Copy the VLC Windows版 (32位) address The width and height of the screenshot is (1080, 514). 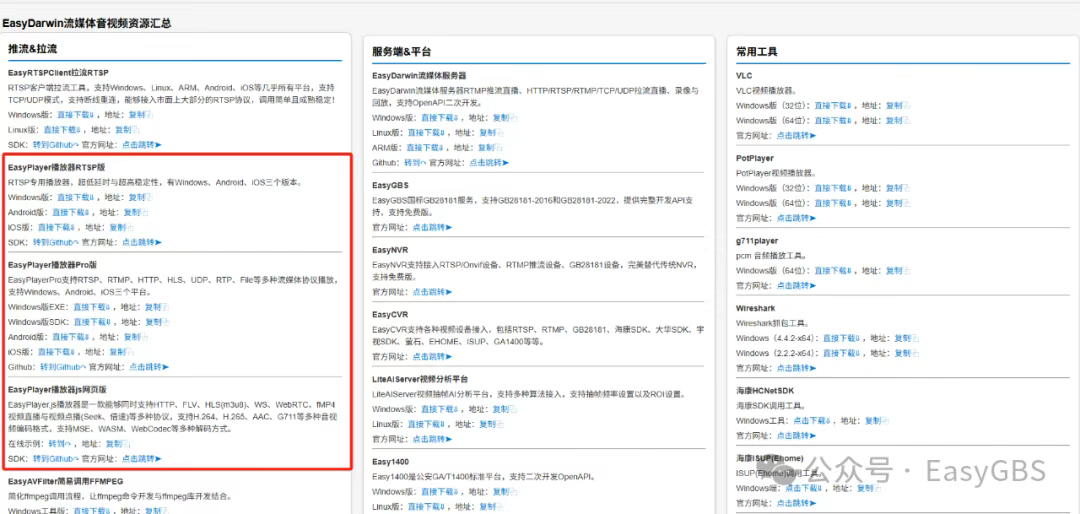pos(897,105)
